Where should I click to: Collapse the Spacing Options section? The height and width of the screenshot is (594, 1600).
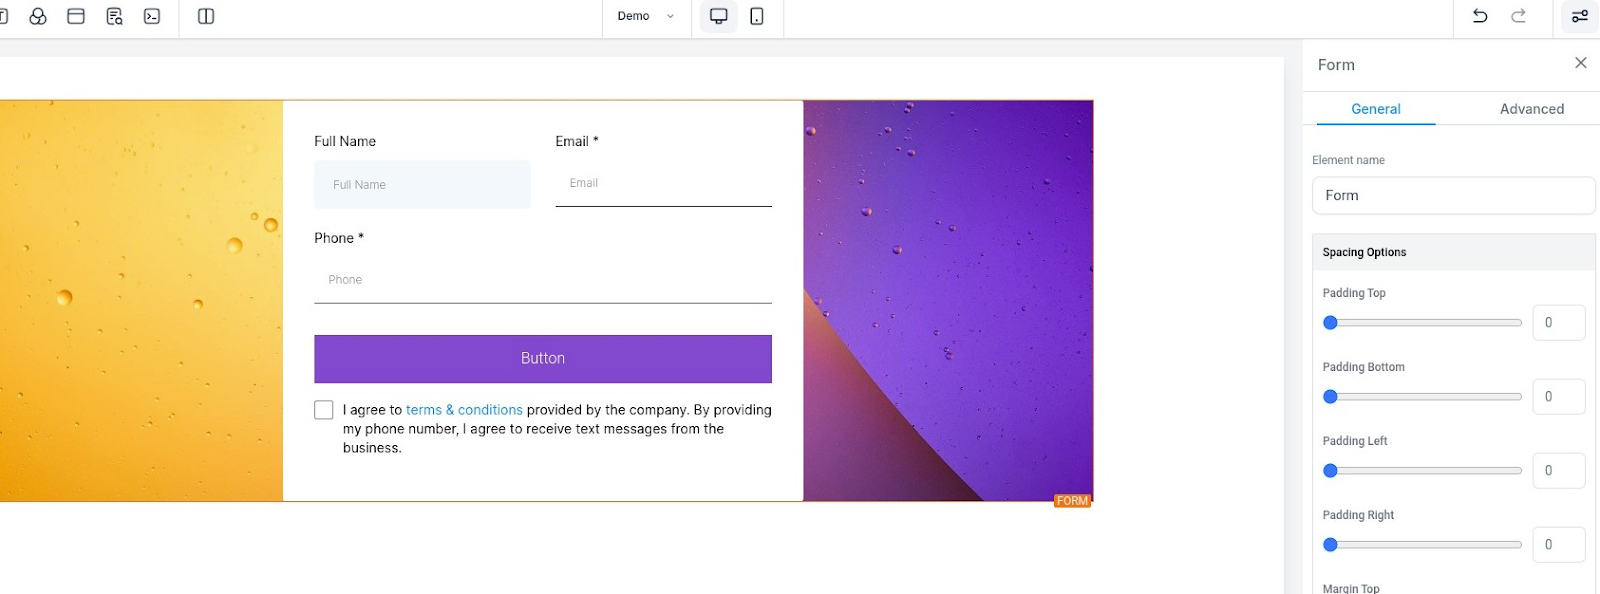click(1453, 252)
